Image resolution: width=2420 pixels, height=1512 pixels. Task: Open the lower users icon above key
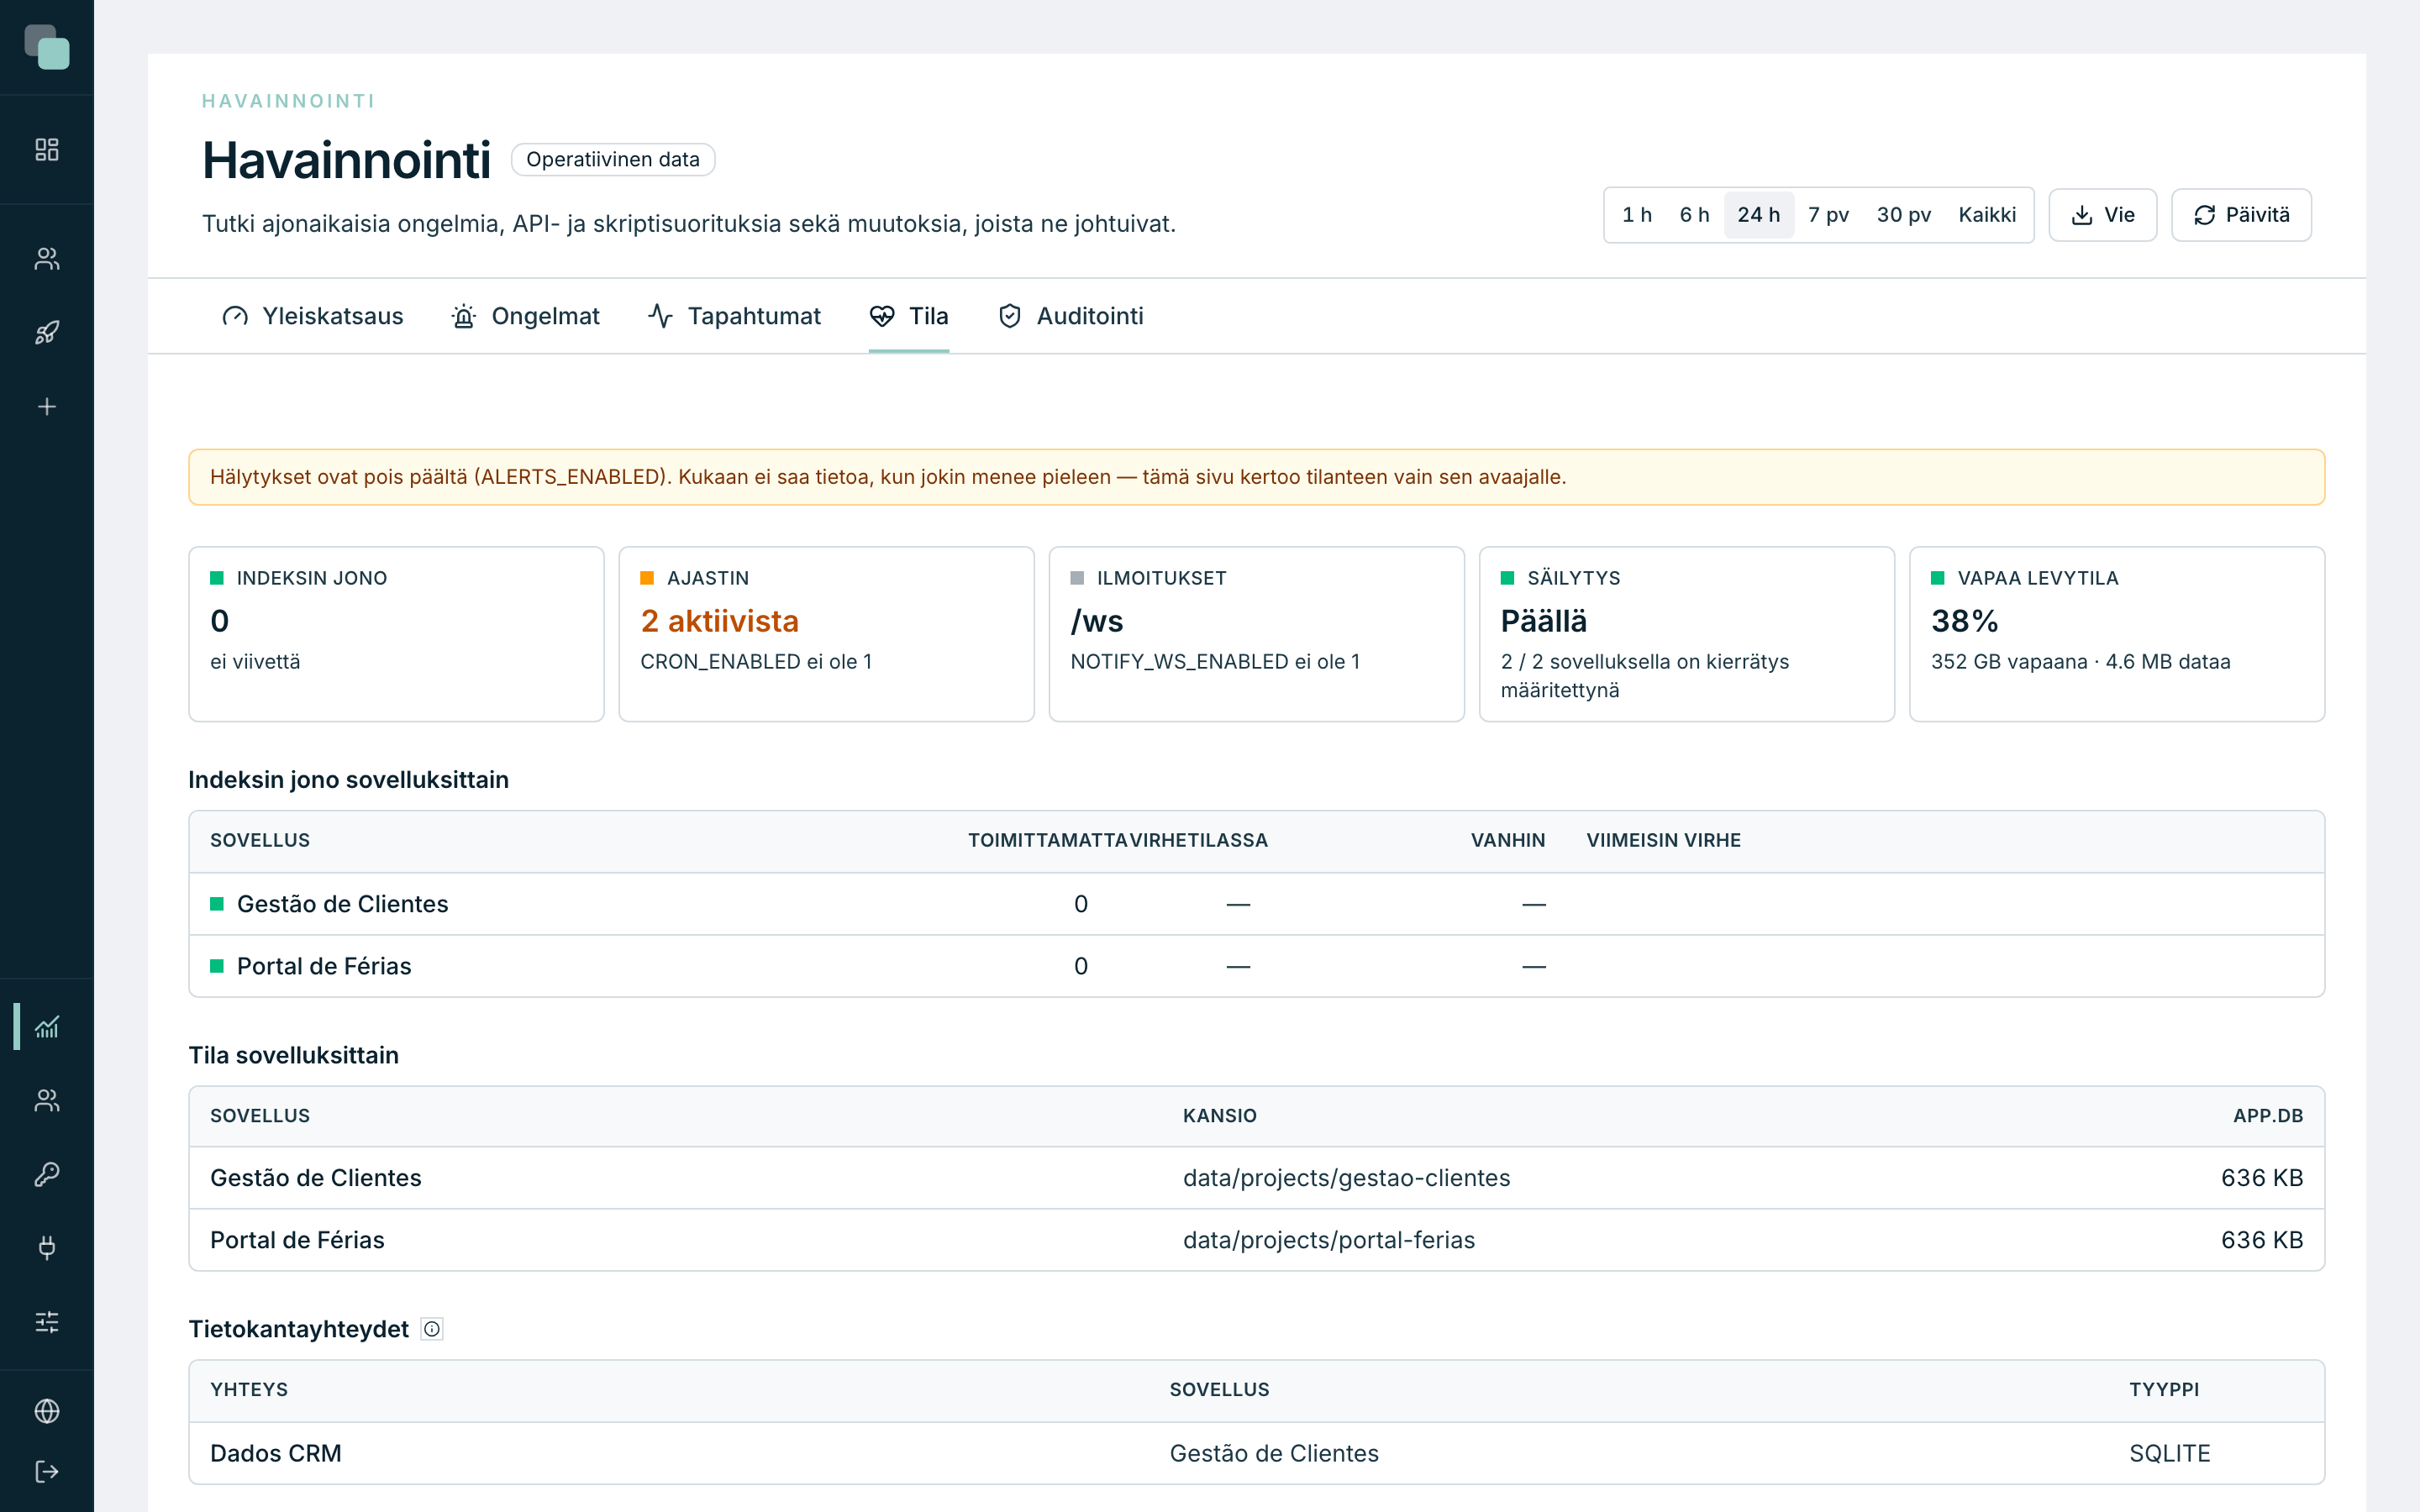pos(47,1100)
